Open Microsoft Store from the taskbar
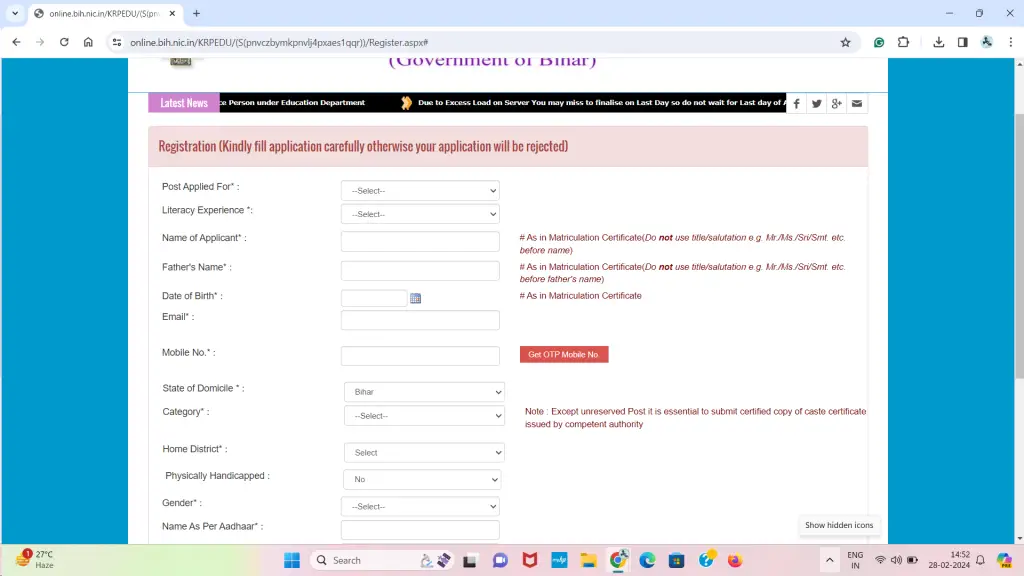 coord(677,560)
